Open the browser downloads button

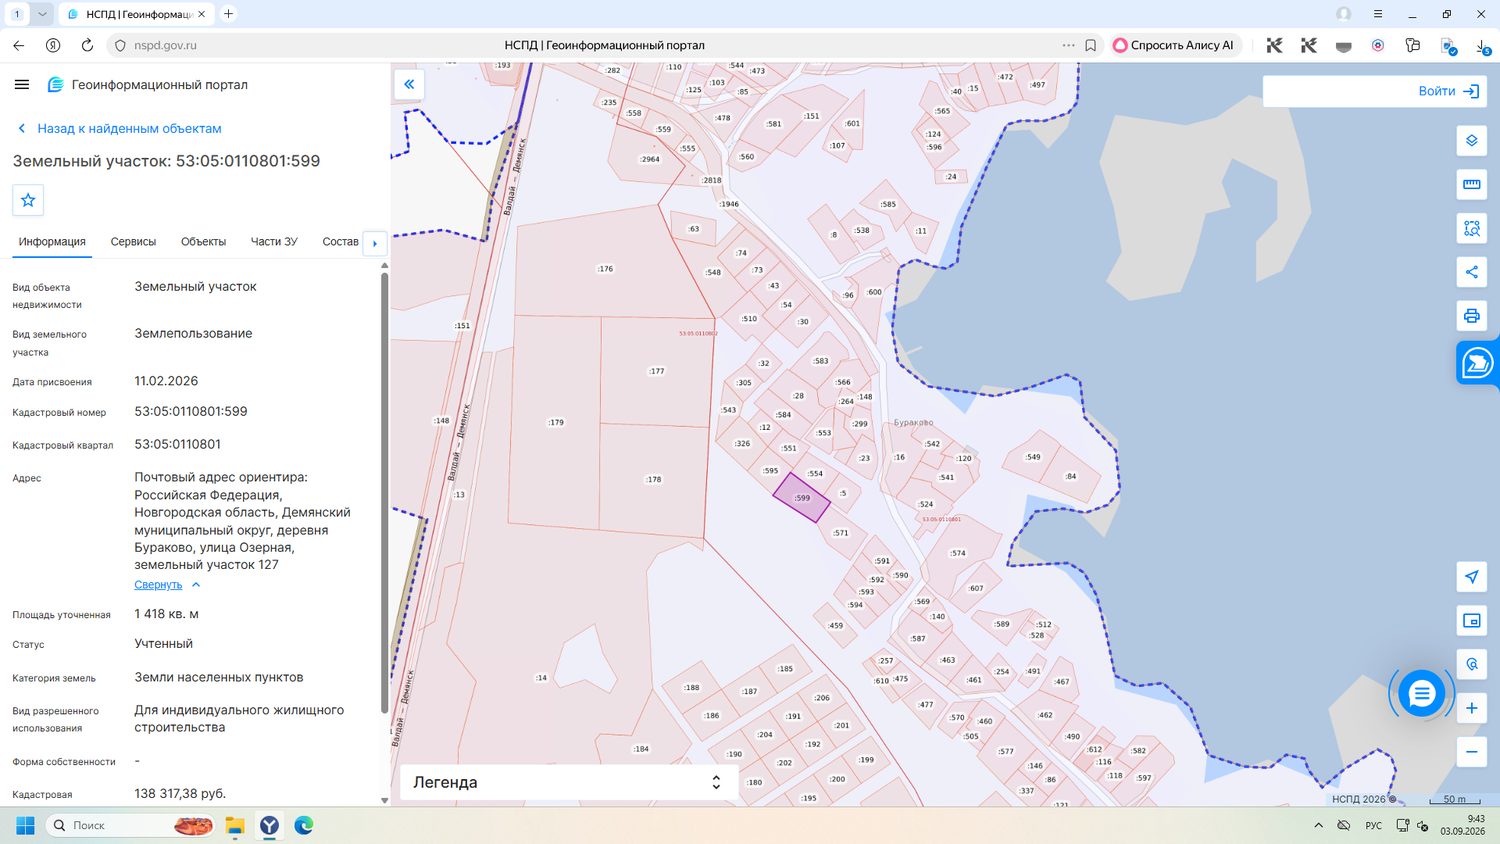1483,45
